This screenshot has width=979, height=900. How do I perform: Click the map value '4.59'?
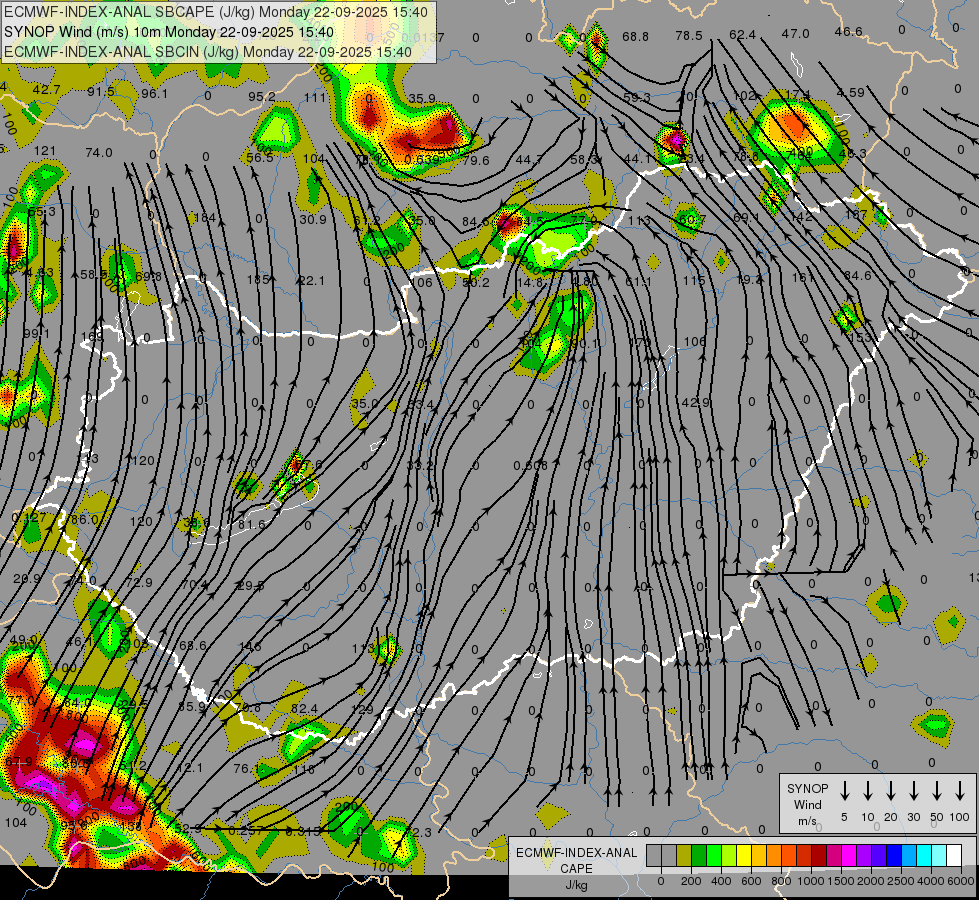[850, 92]
